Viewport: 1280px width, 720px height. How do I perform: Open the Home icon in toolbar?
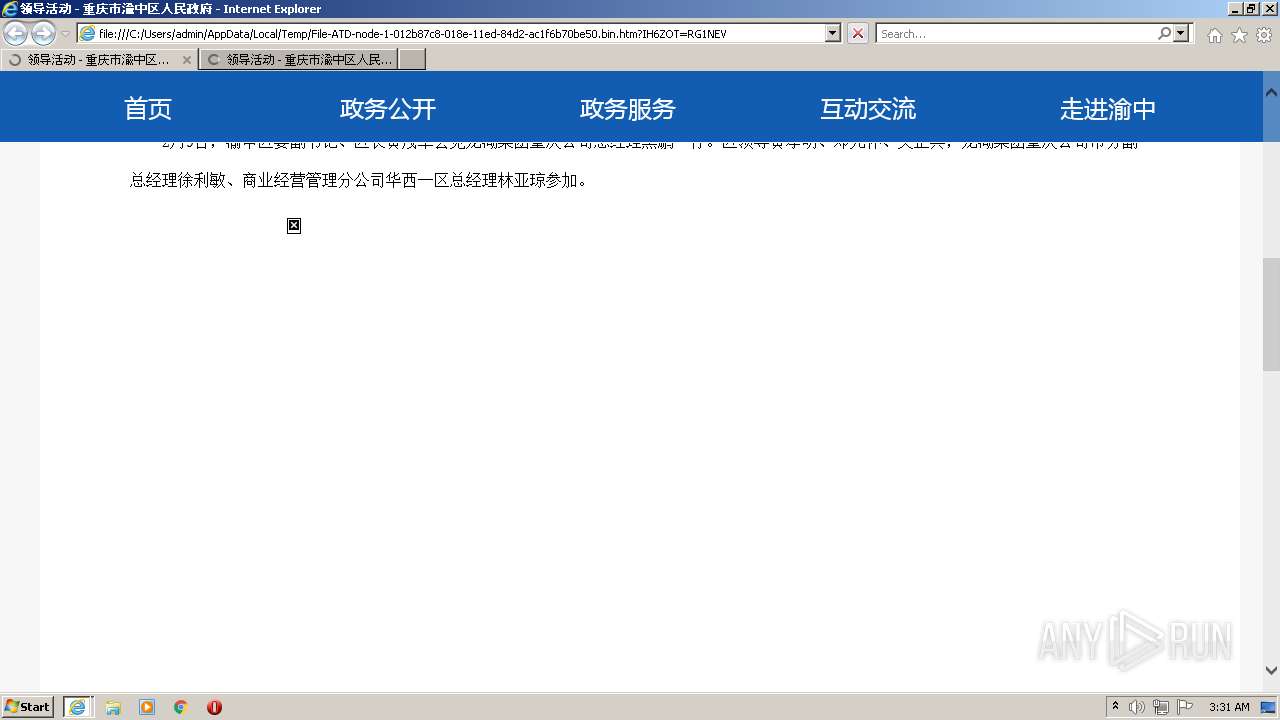pos(1214,35)
